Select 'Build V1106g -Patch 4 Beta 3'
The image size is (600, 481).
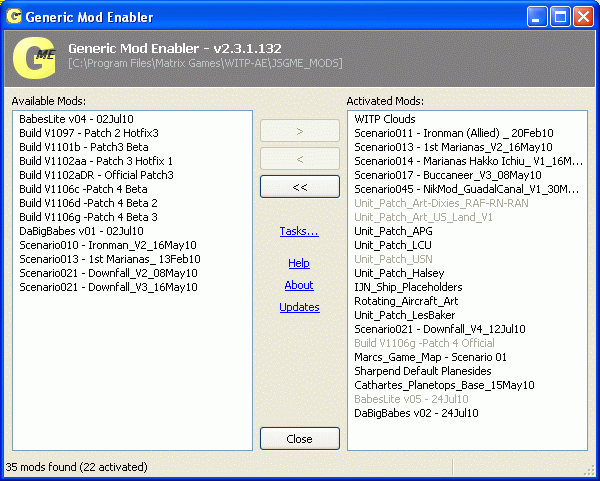88,217
